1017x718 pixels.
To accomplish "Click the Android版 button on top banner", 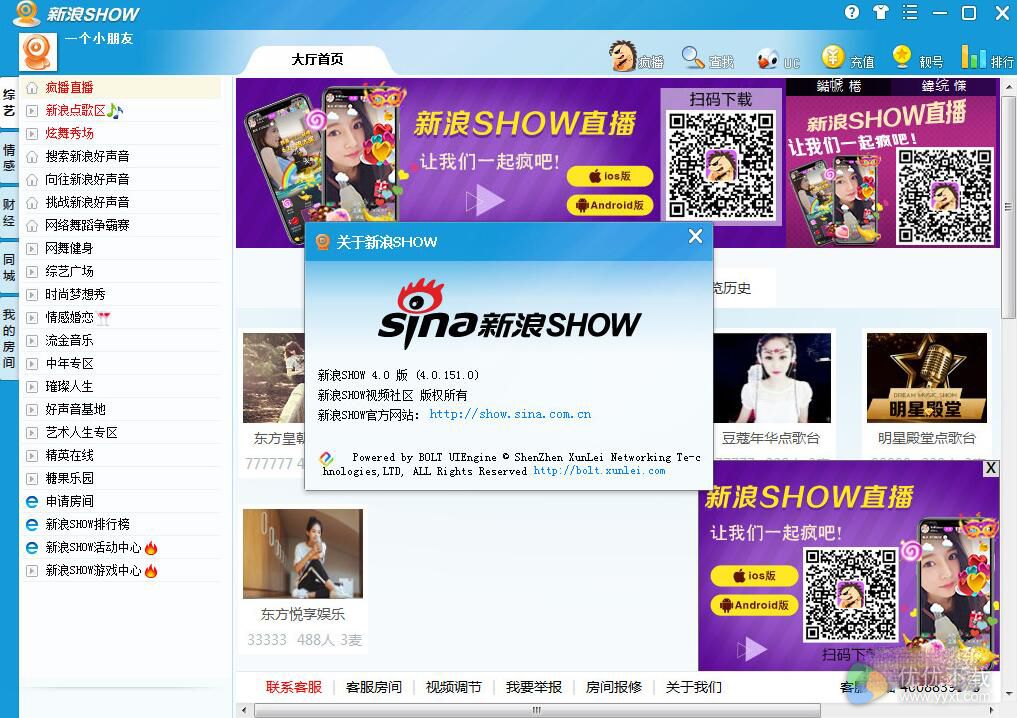I will 610,205.
